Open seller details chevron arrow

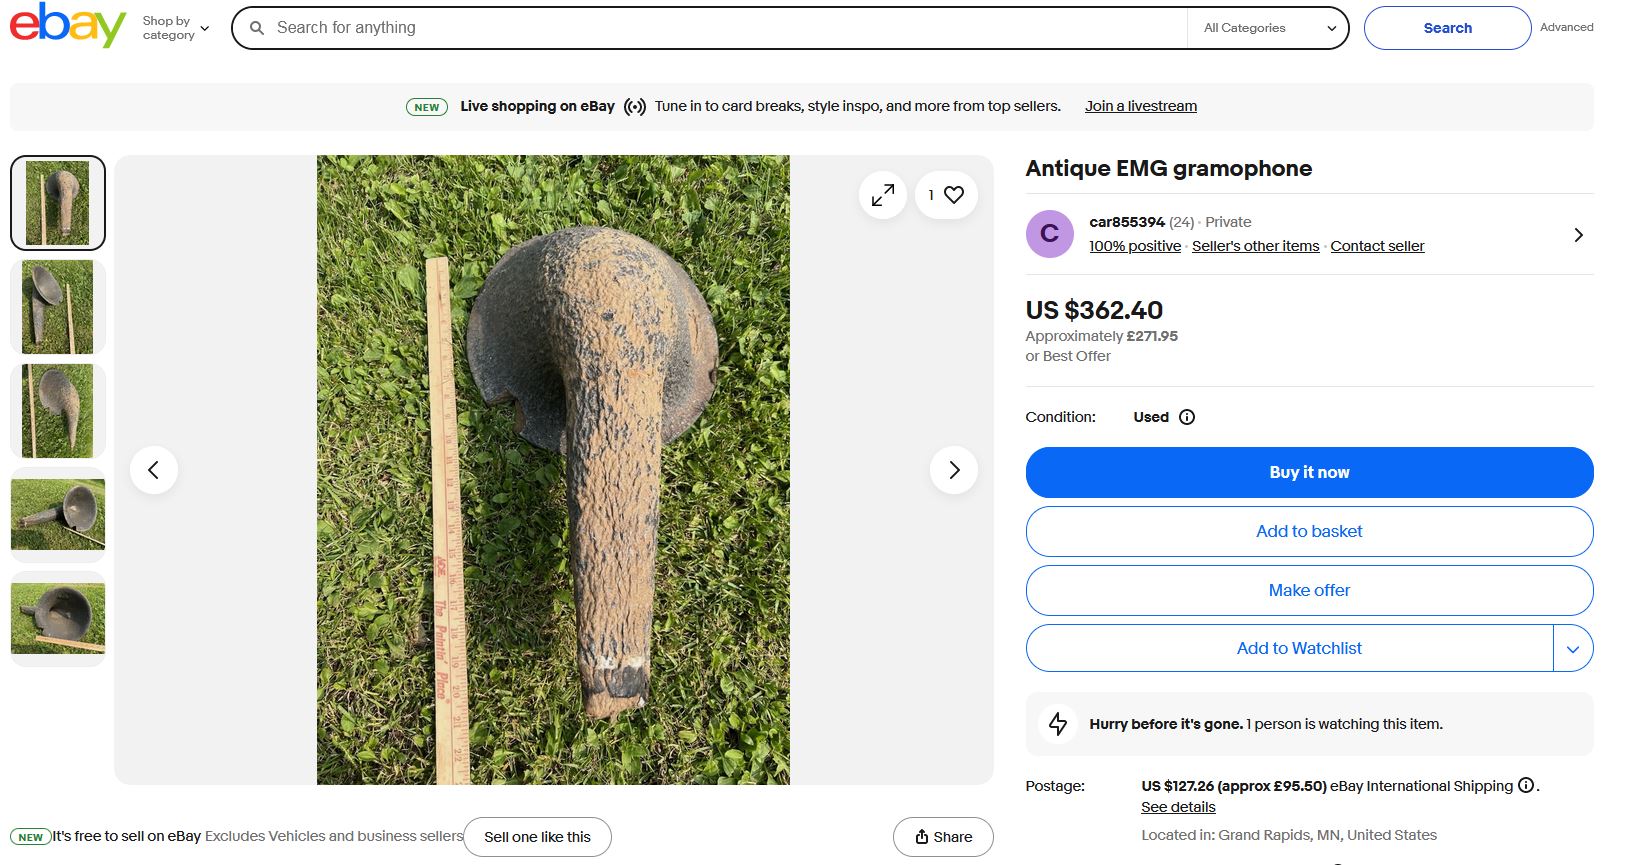point(1578,235)
